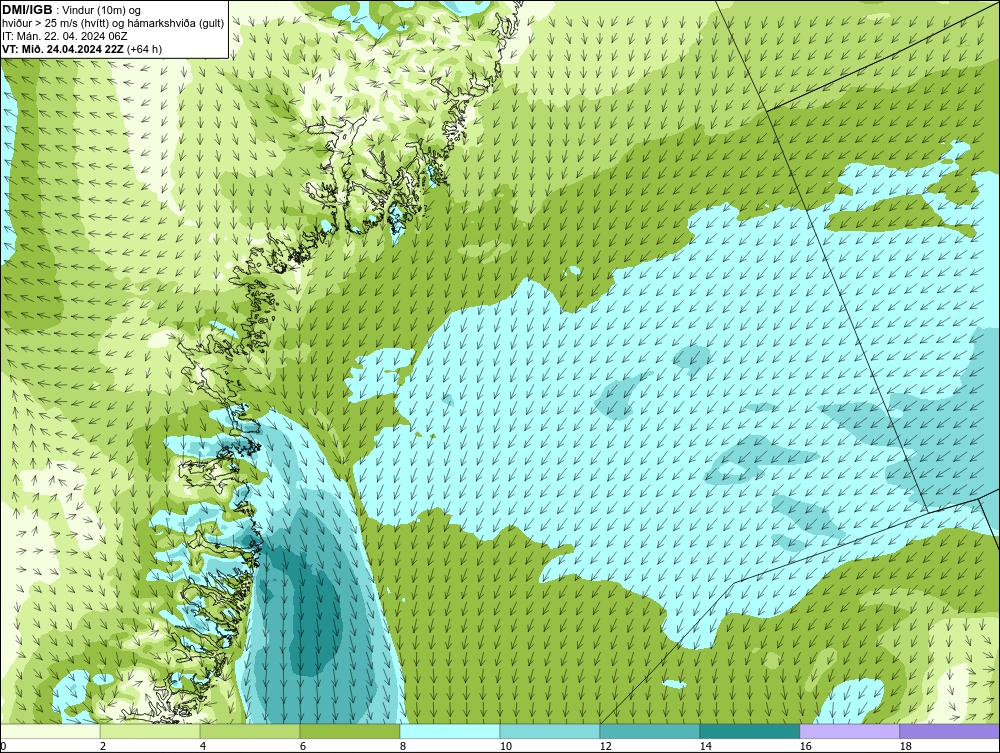Click the 6–8 m/s olive green legend swatch

pyautogui.click(x=350, y=731)
